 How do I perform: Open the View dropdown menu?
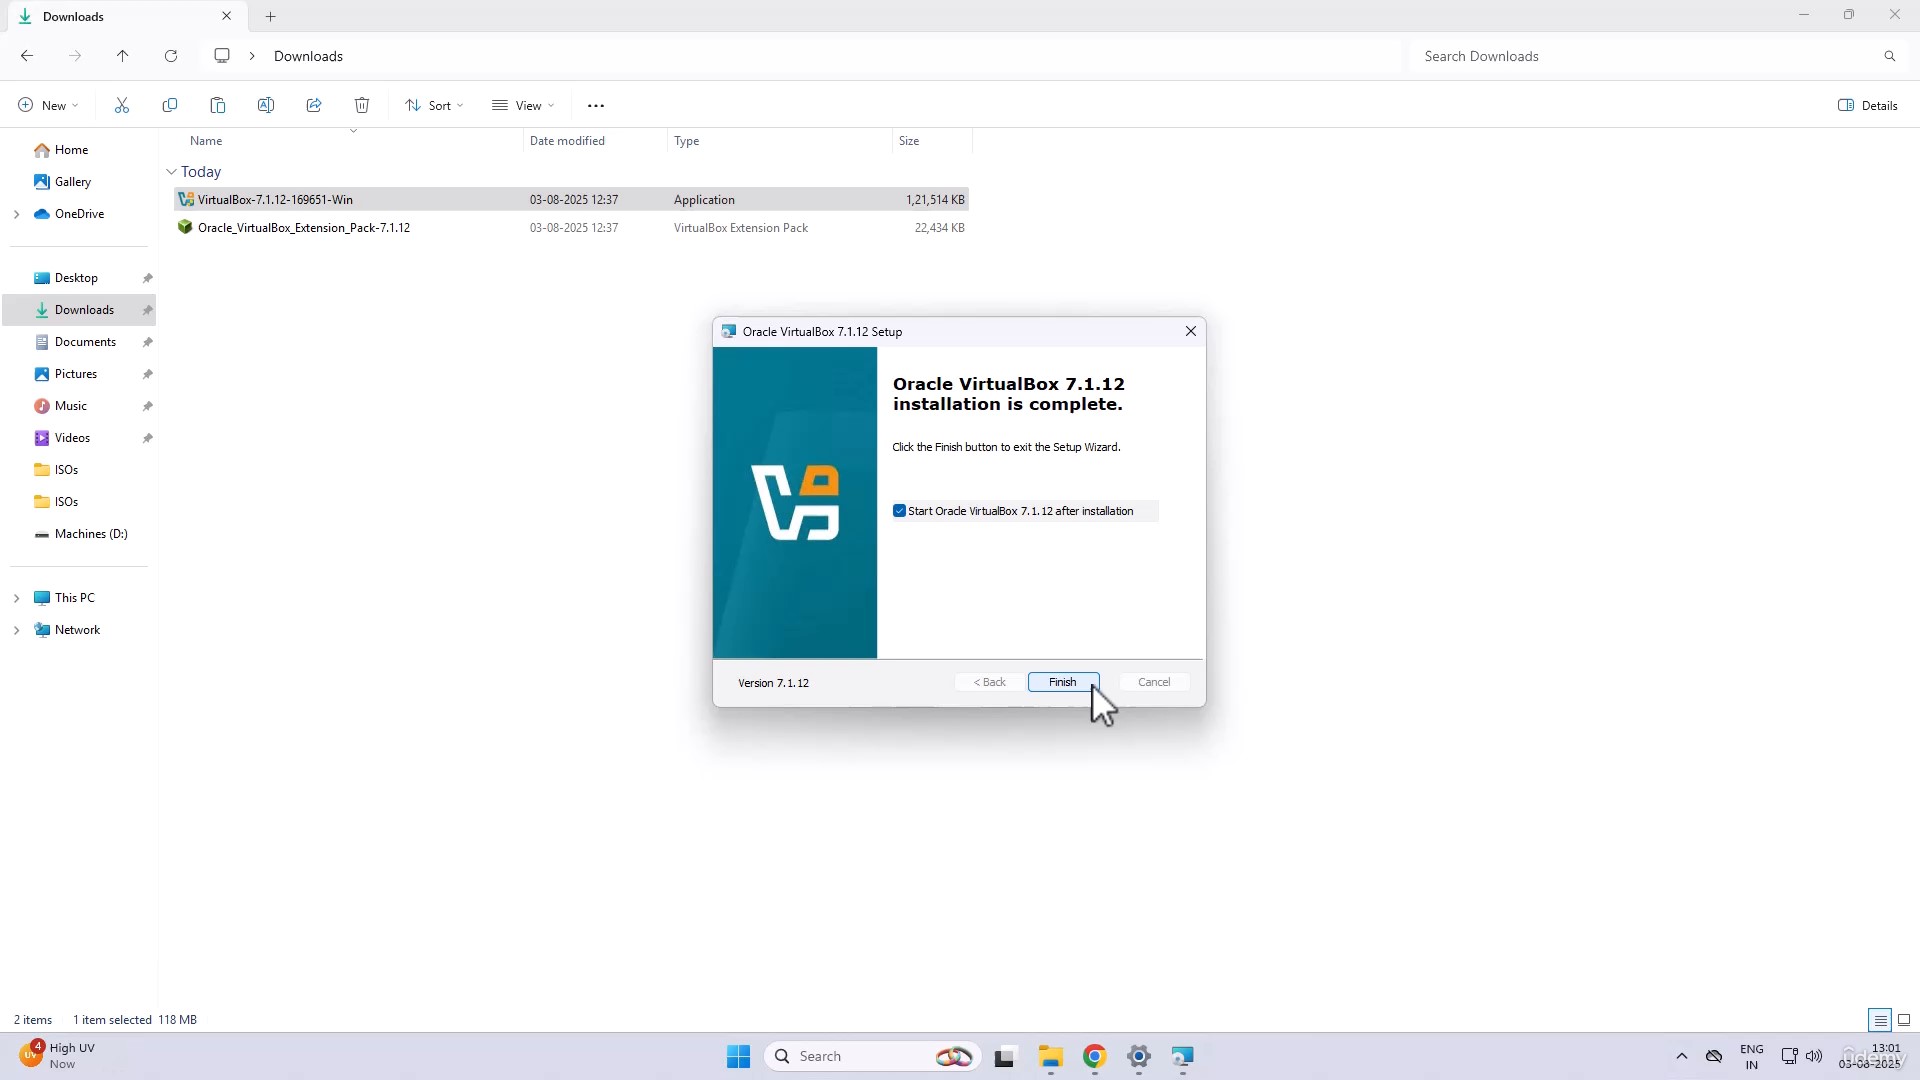pyautogui.click(x=523, y=105)
